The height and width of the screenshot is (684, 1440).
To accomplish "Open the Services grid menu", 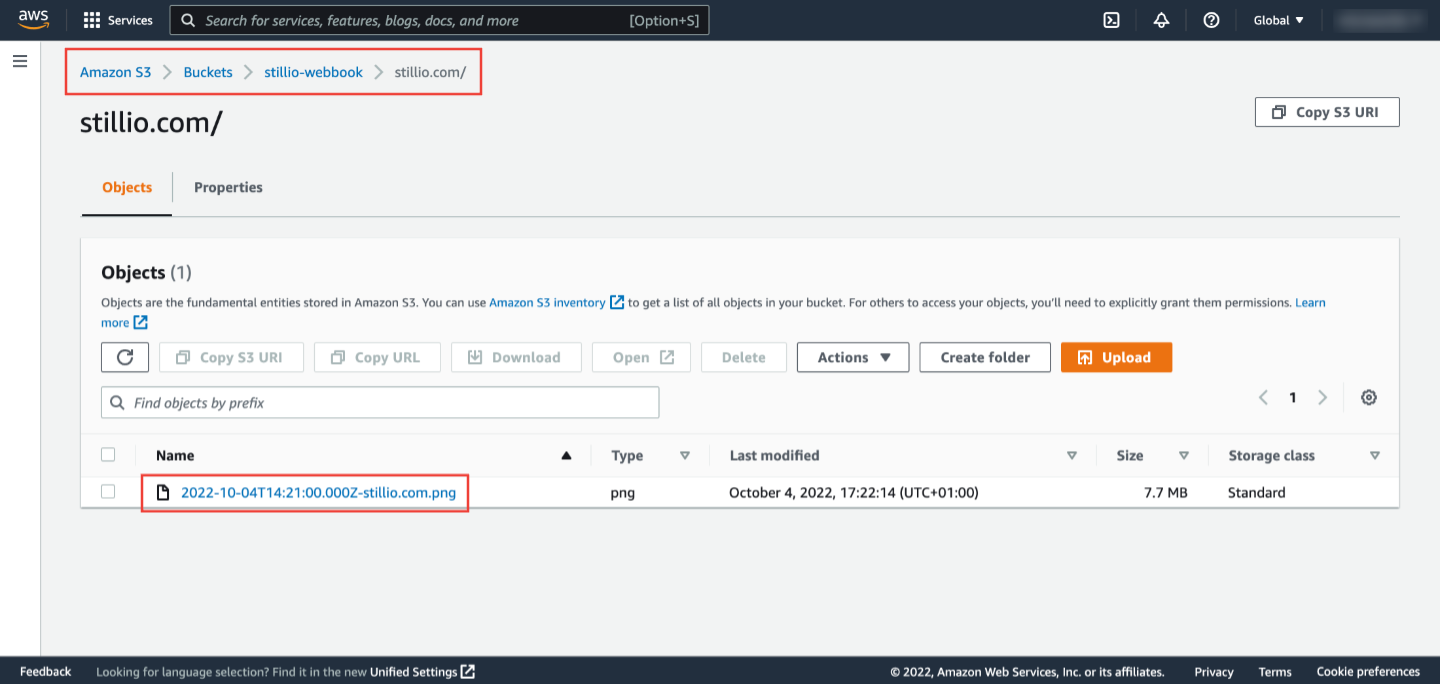I will pos(118,20).
